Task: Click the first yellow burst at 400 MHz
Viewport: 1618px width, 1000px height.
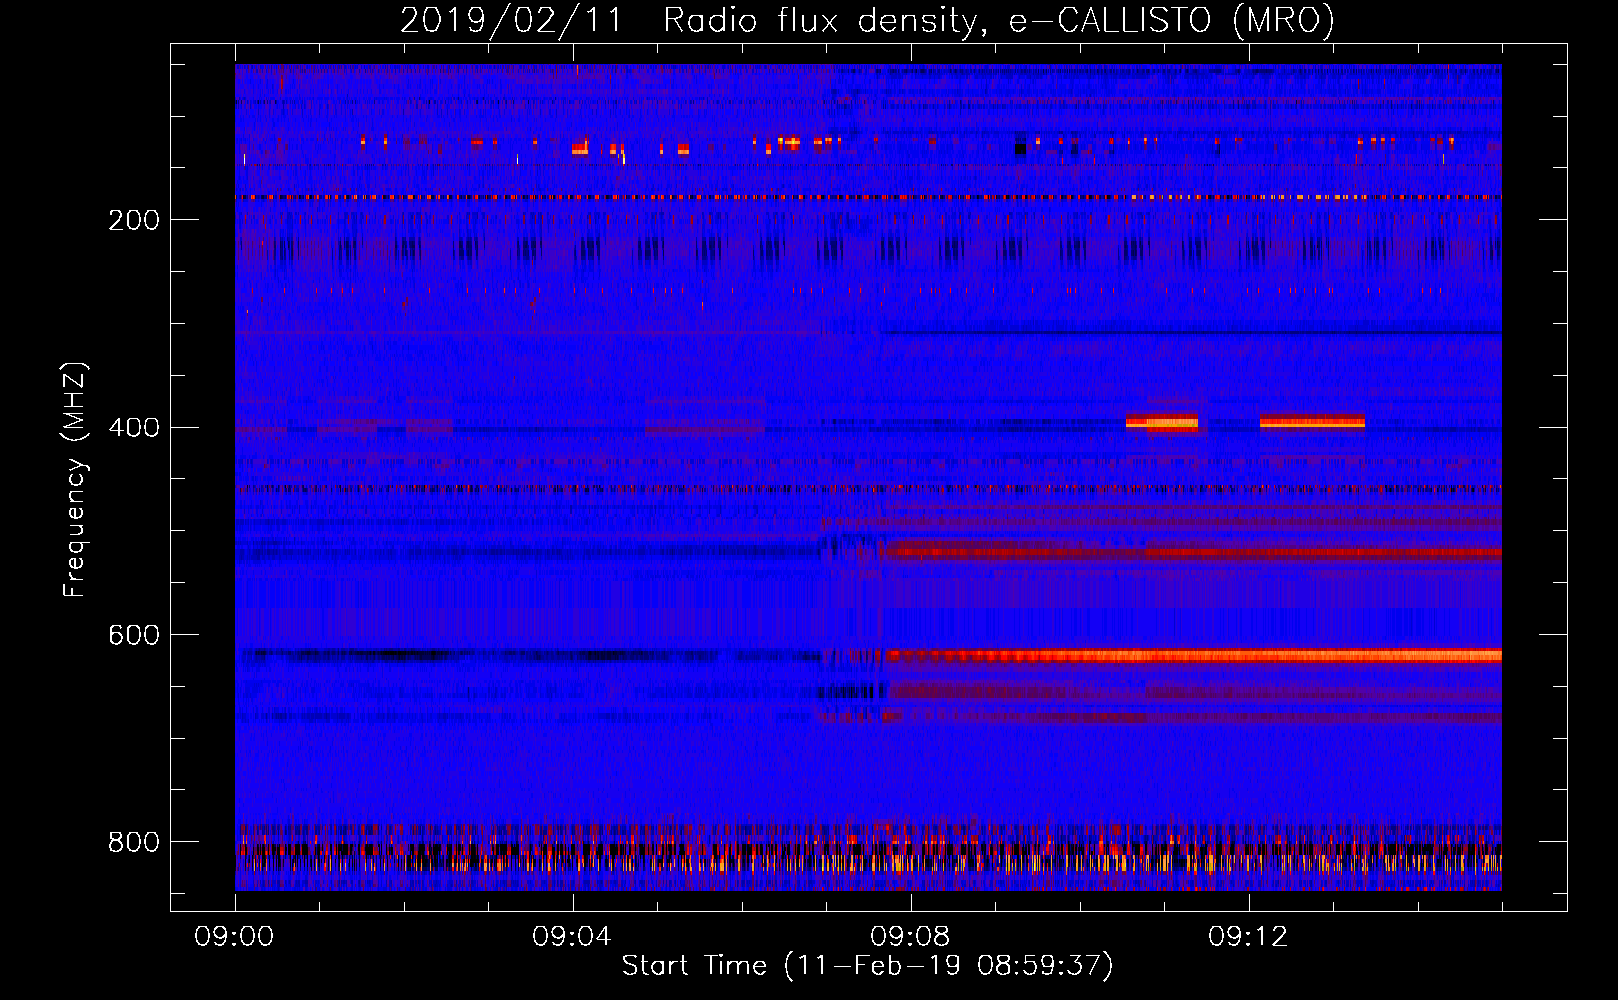Action: tap(1161, 422)
